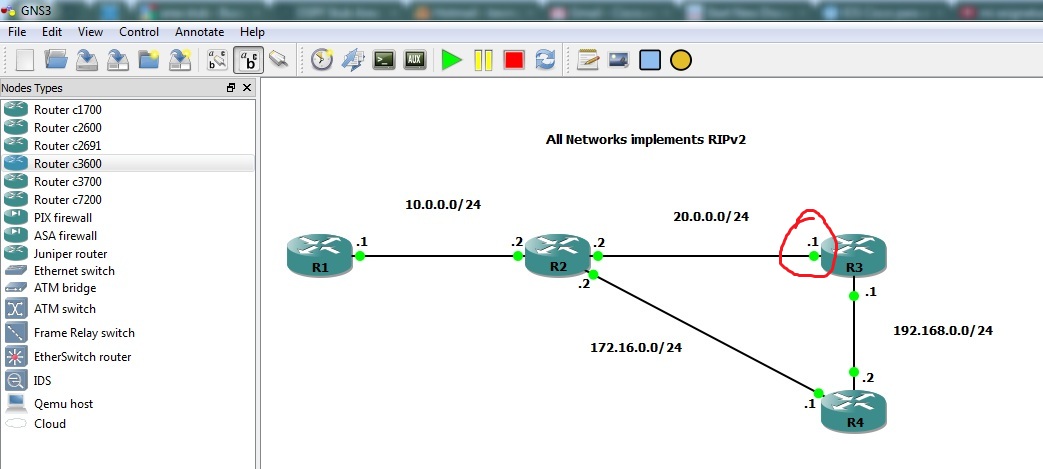Close the Nodes Types panel
The image size is (1043, 469).
pyautogui.click(x=247, y=88)
